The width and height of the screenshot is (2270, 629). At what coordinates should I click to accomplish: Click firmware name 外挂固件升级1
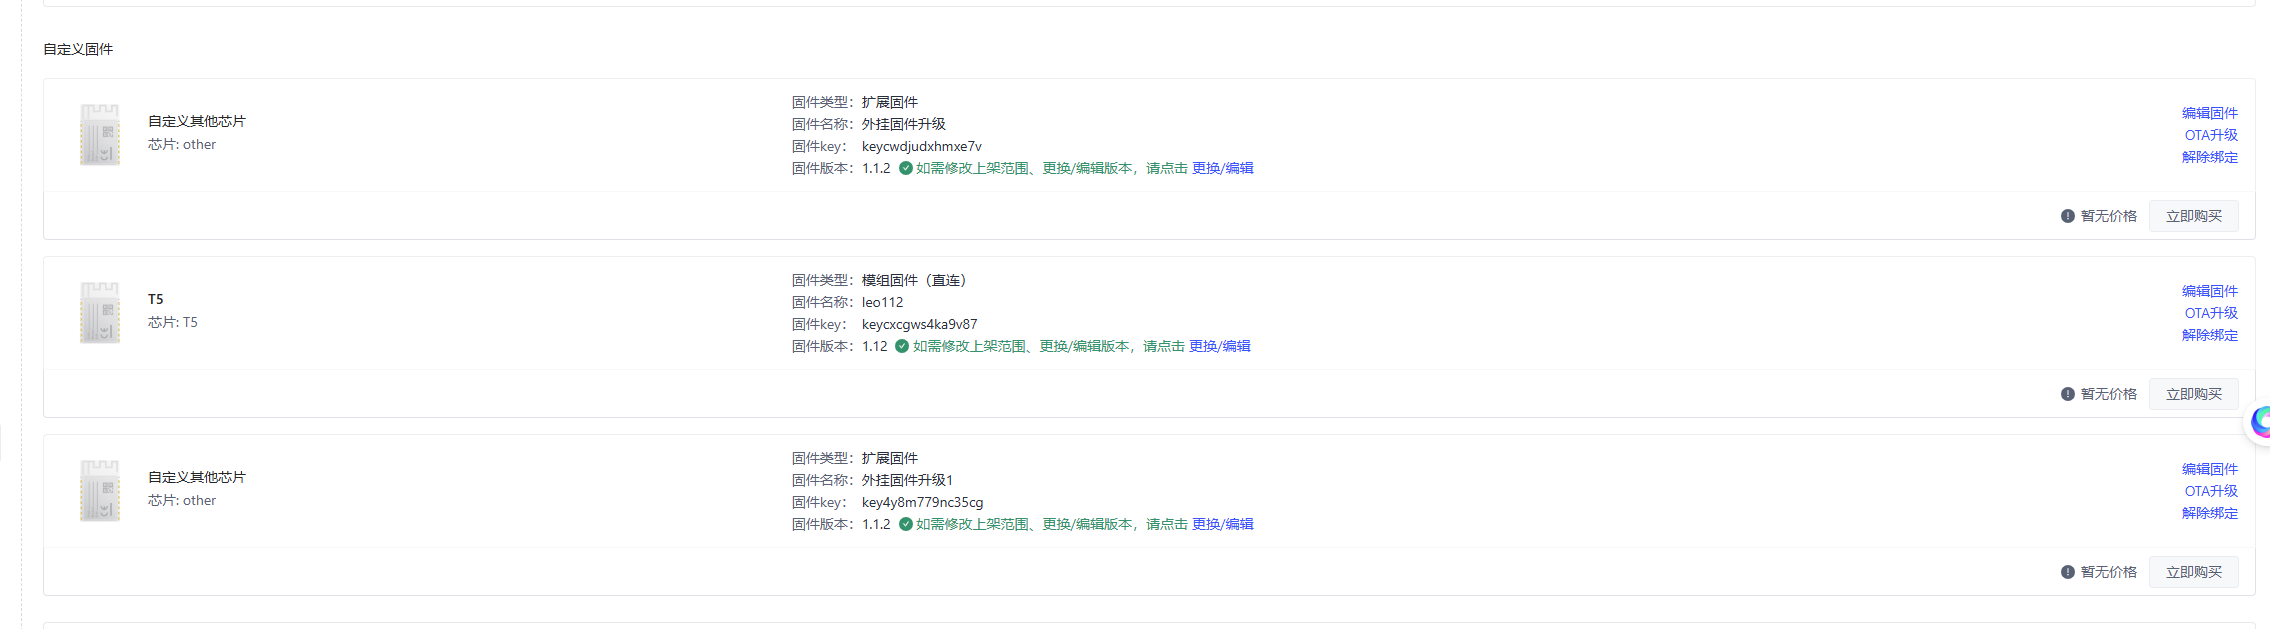(908, 480)
